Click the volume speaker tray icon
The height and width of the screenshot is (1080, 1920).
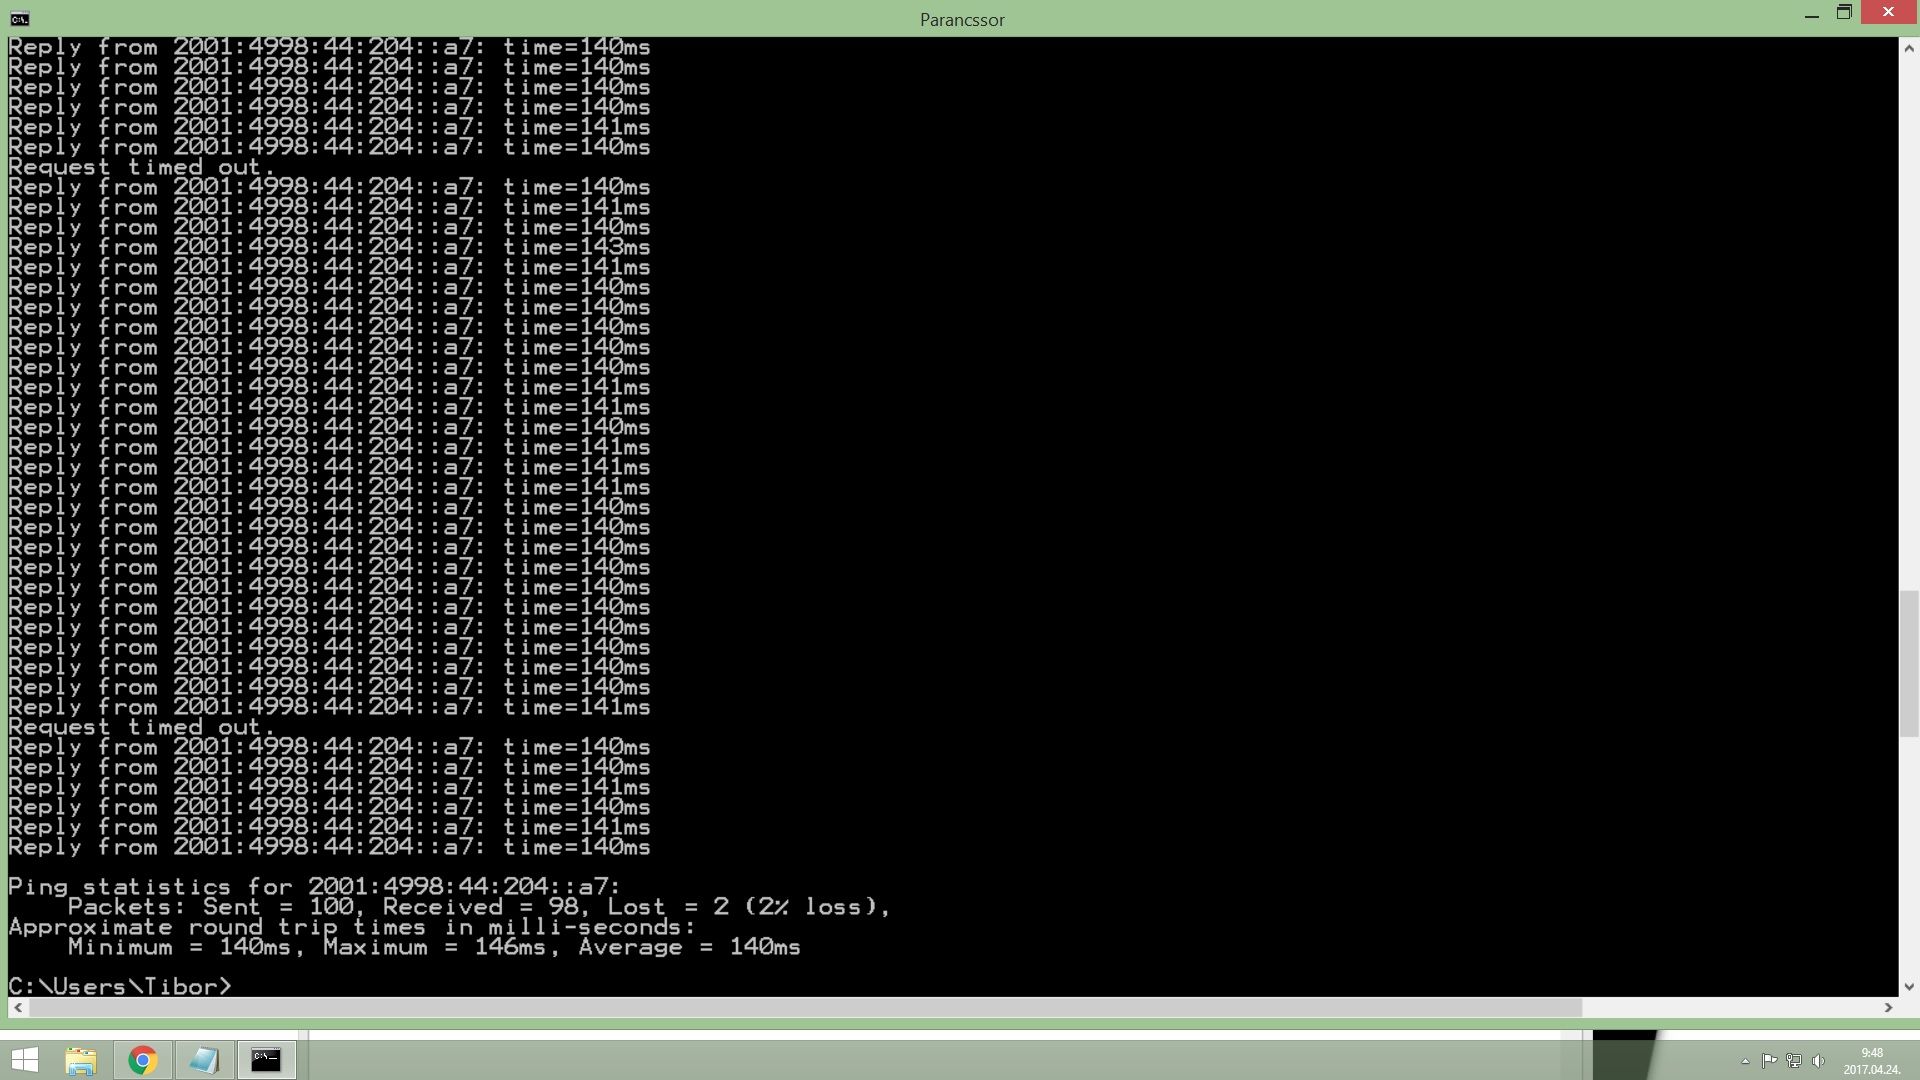tap(1818, 1061)
